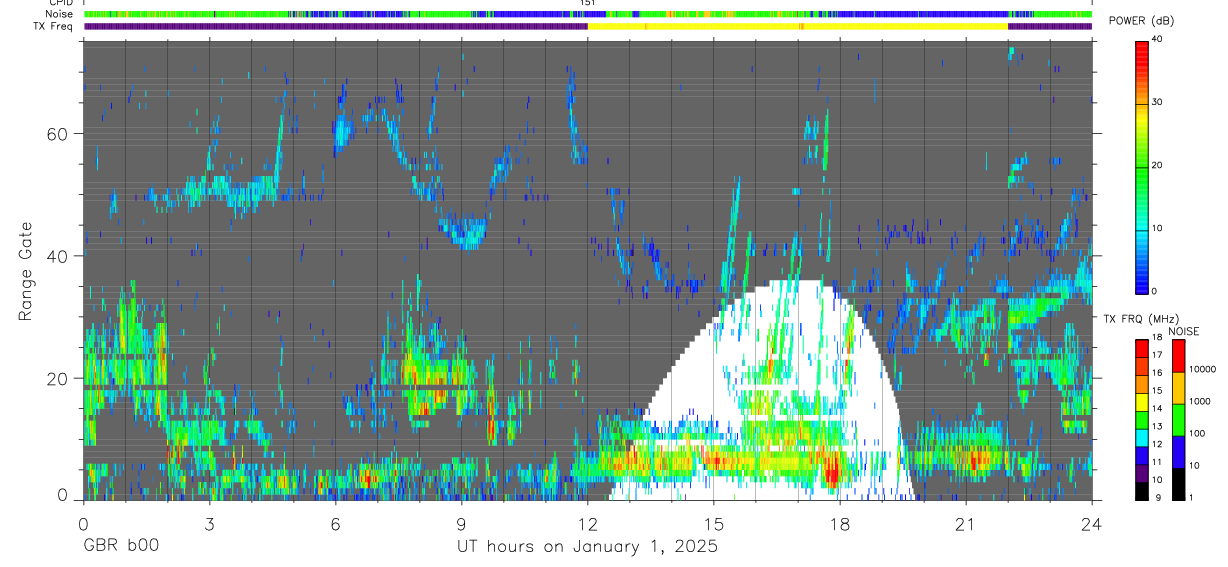1228x567 pixels.
Task: Click the time axis tick '12'
Action: point(587,524)
